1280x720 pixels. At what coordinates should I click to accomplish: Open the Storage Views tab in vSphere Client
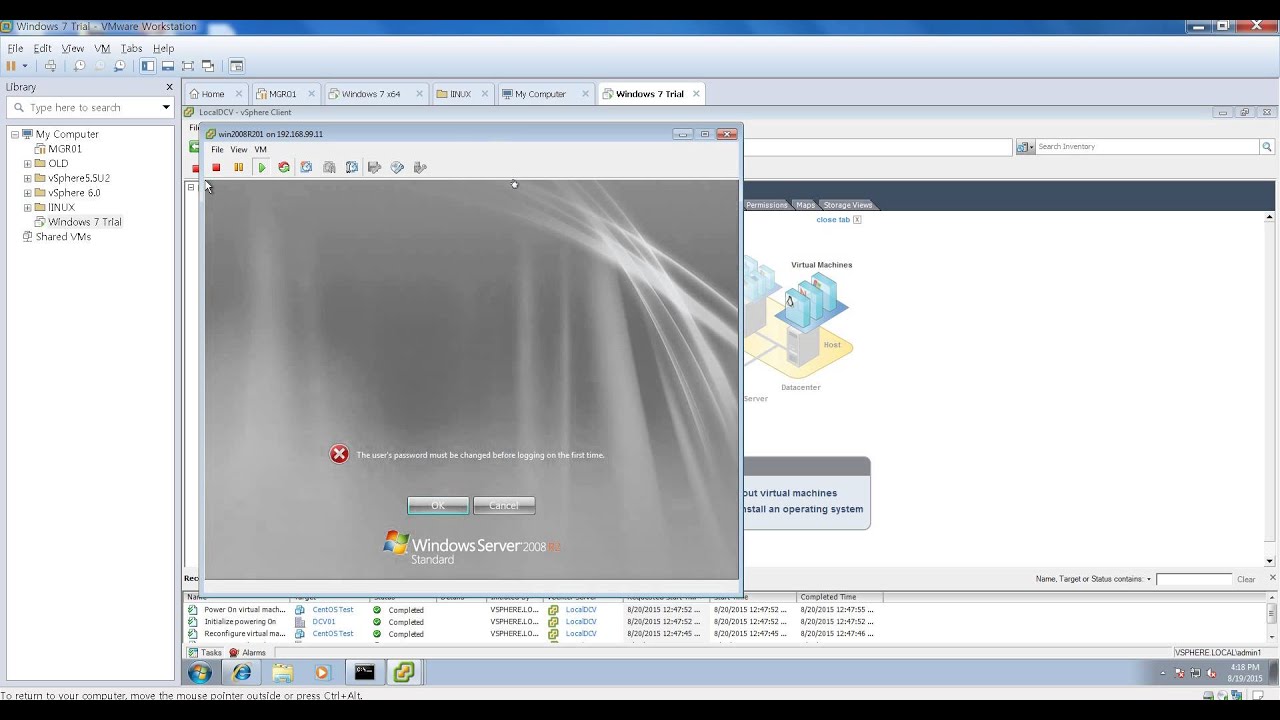848,205
